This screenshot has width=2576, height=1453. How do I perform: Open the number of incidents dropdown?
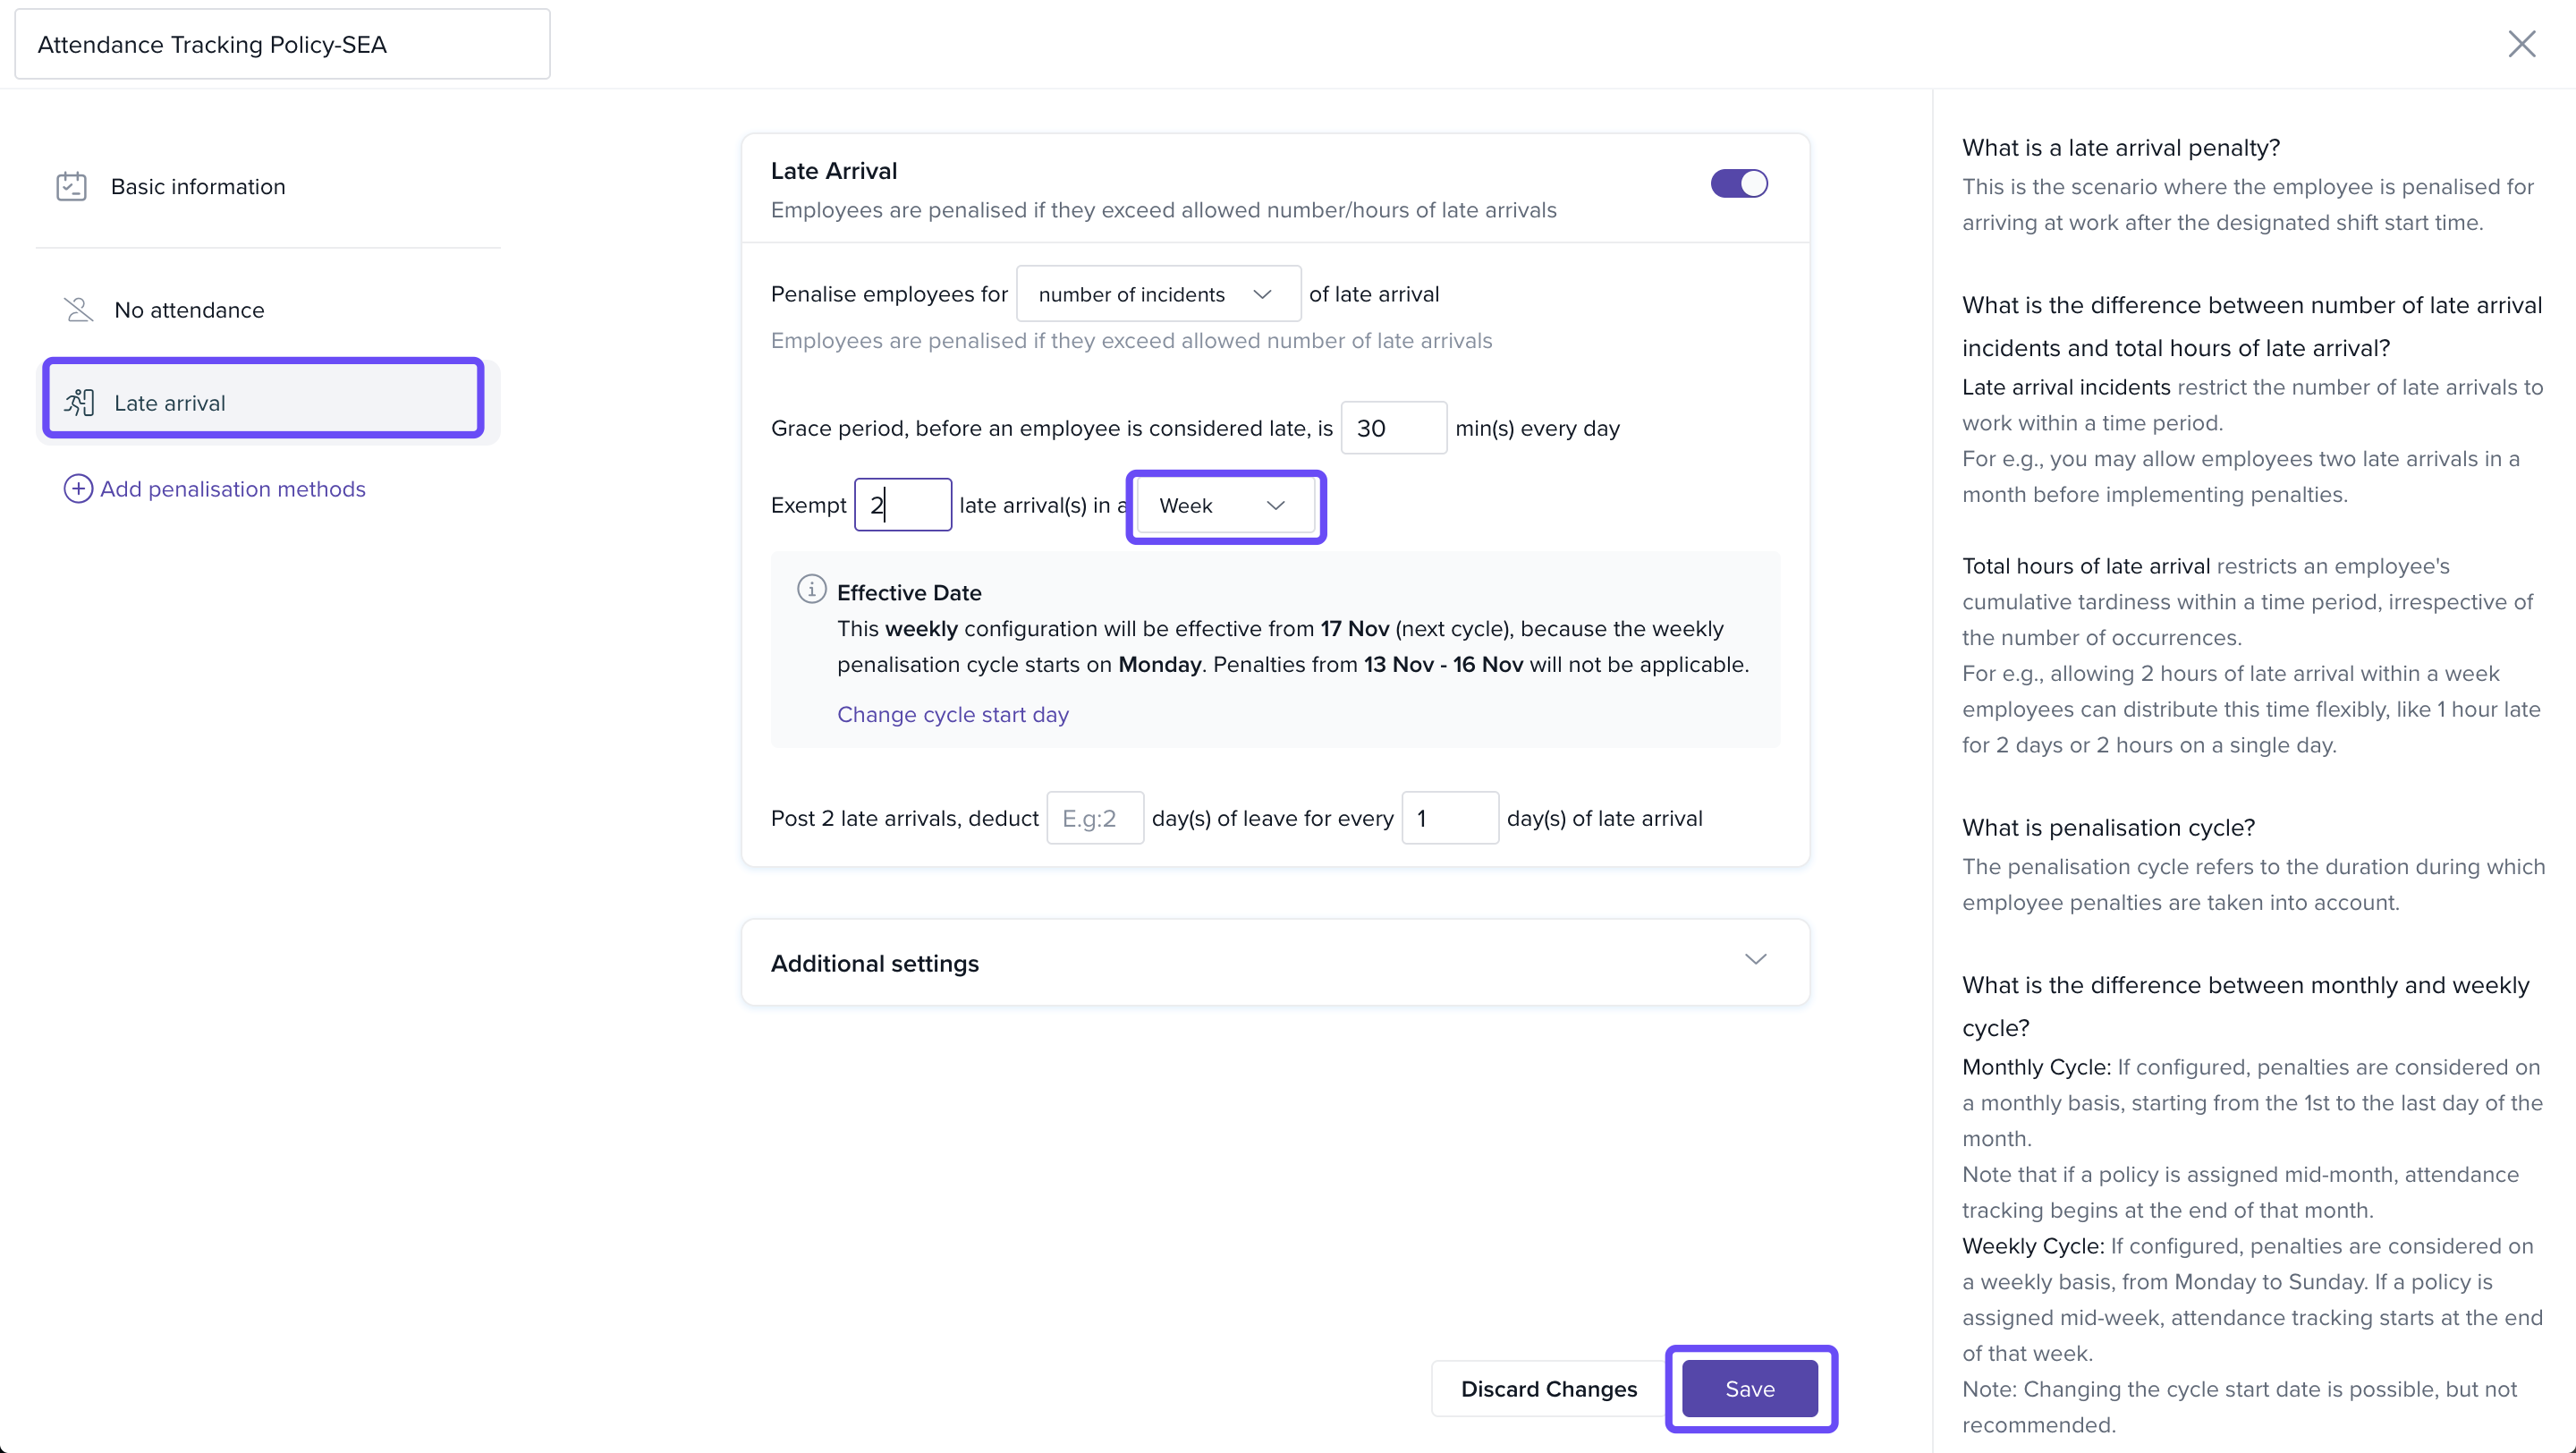pos(1157,294)
